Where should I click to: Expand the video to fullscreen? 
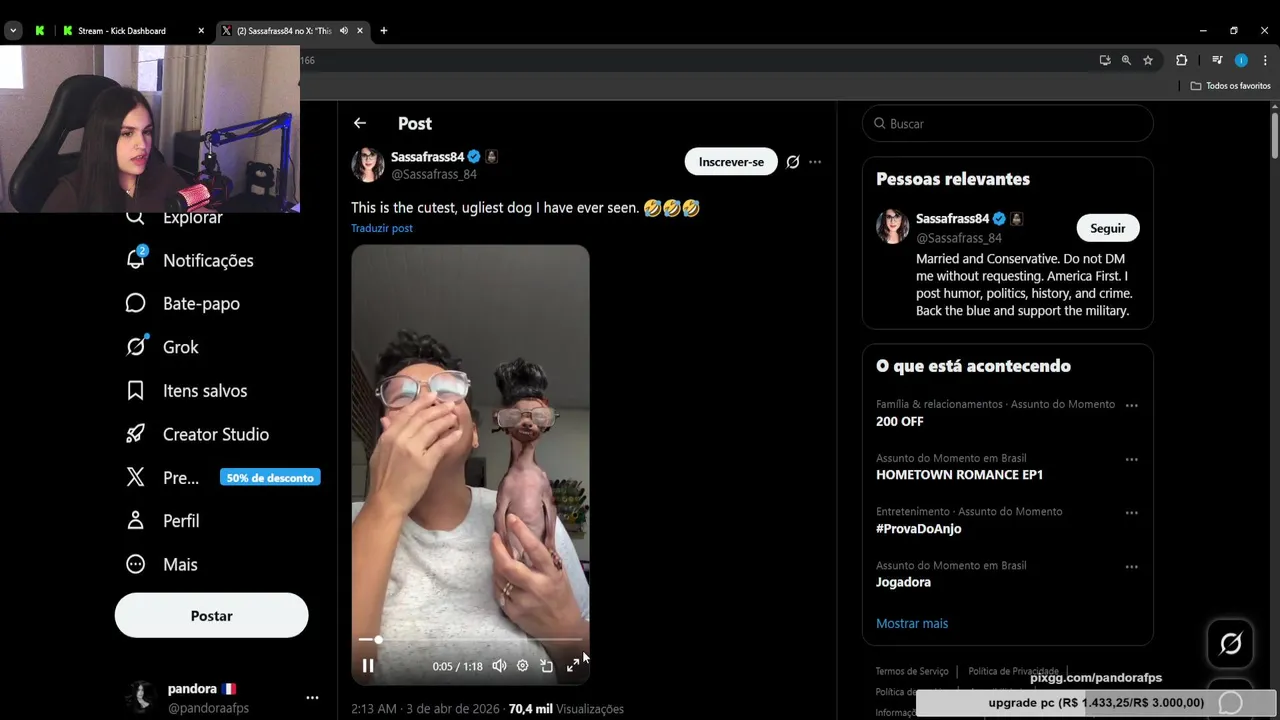tap(573, 666)
